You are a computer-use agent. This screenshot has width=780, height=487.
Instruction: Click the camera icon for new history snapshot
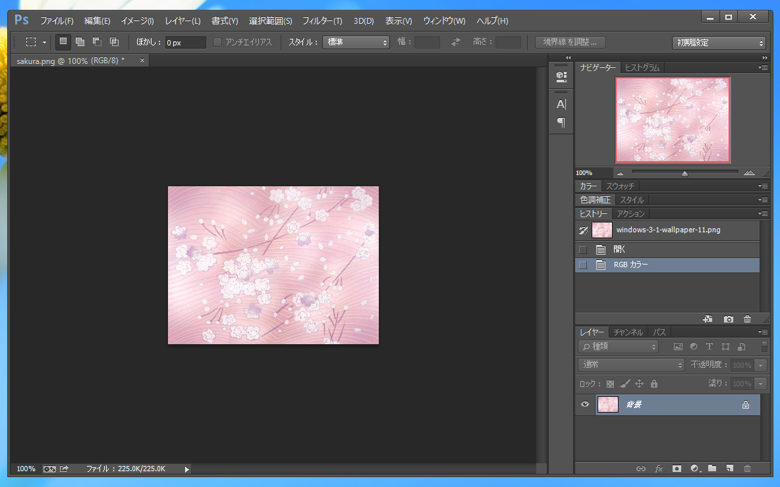728,319
